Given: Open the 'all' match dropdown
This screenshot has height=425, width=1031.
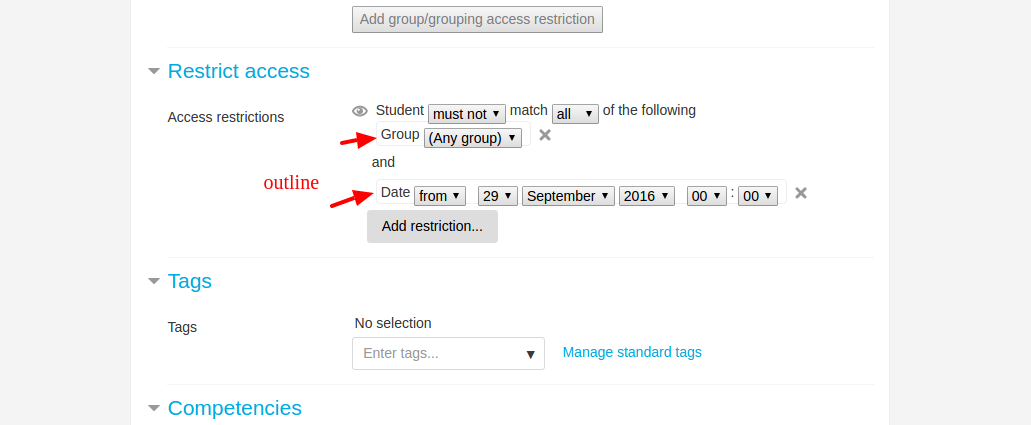Looking at the screenshot, I should click(575, 114).
